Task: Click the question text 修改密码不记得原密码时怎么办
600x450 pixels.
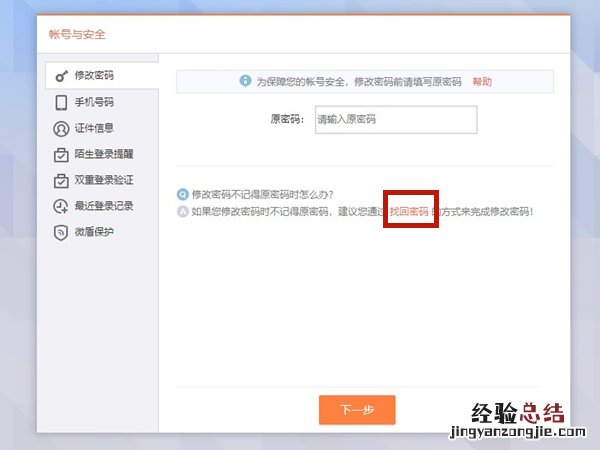Action: [262, 194]
